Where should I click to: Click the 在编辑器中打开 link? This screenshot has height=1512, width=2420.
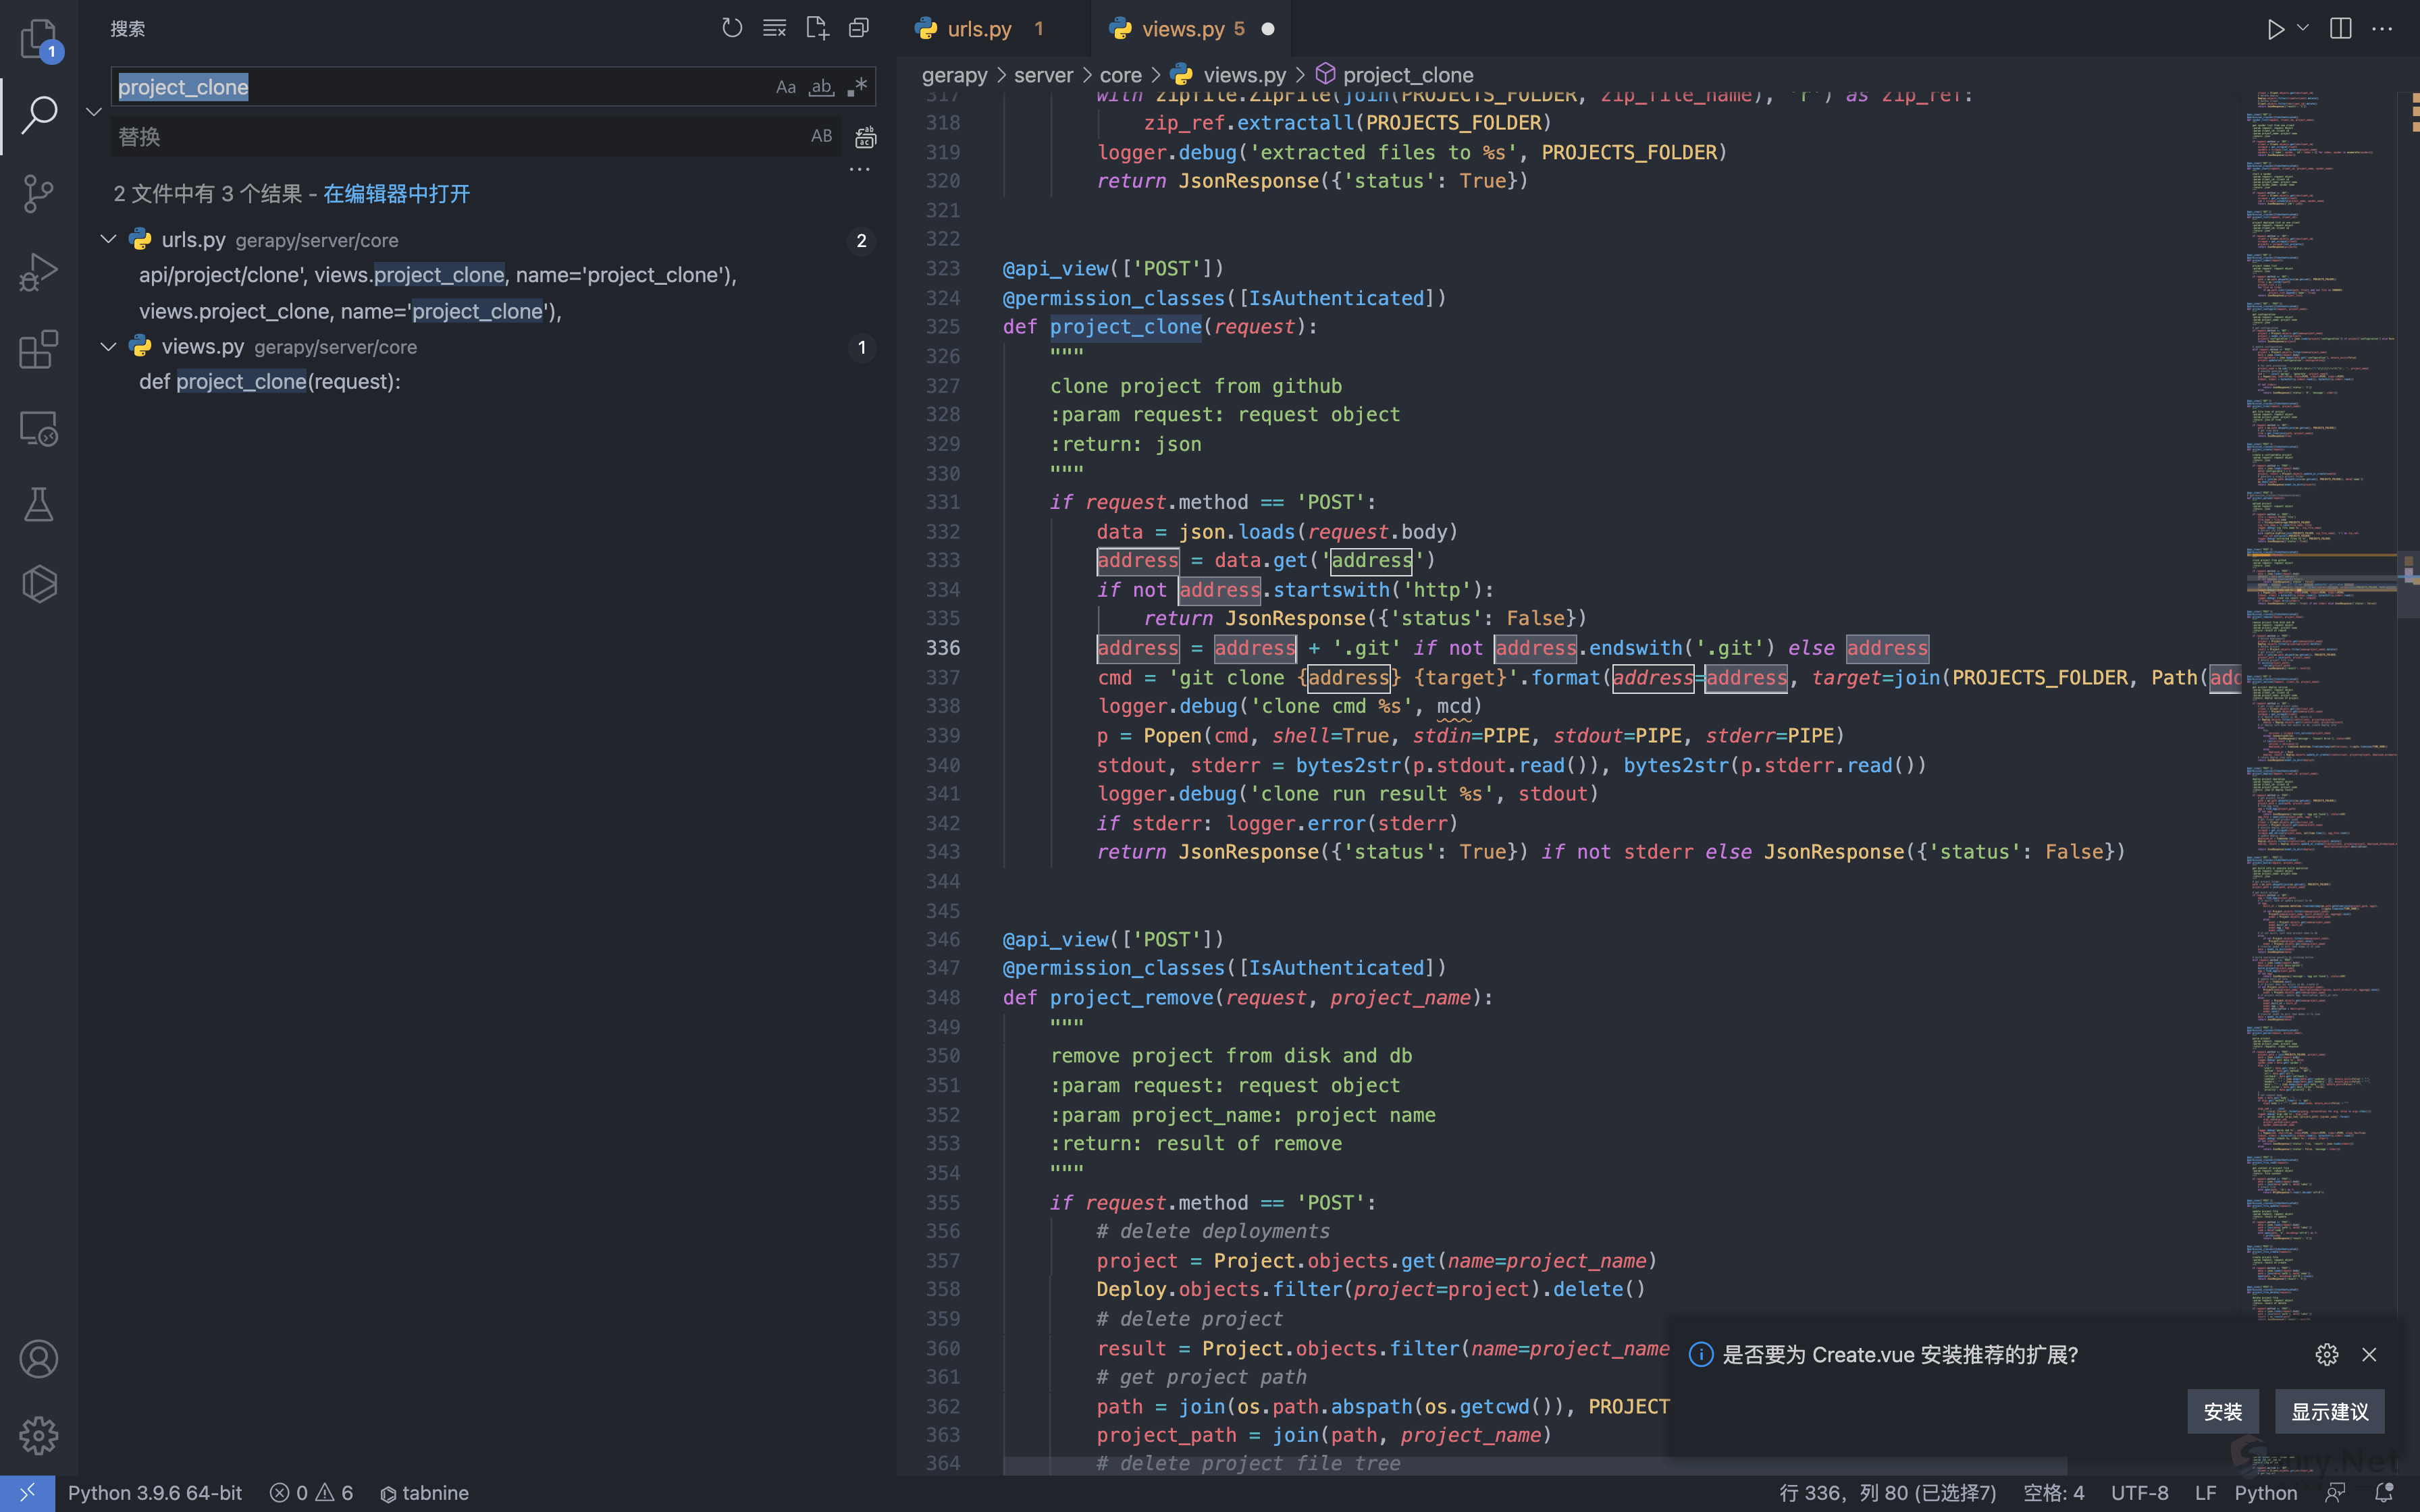click(396, 194)
